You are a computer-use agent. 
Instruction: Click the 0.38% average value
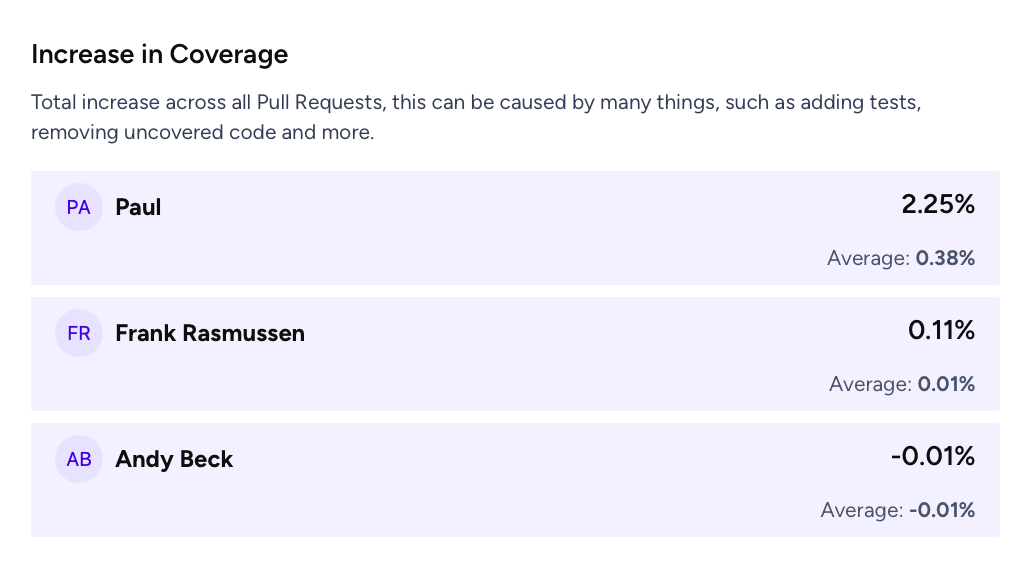[945, 258]
